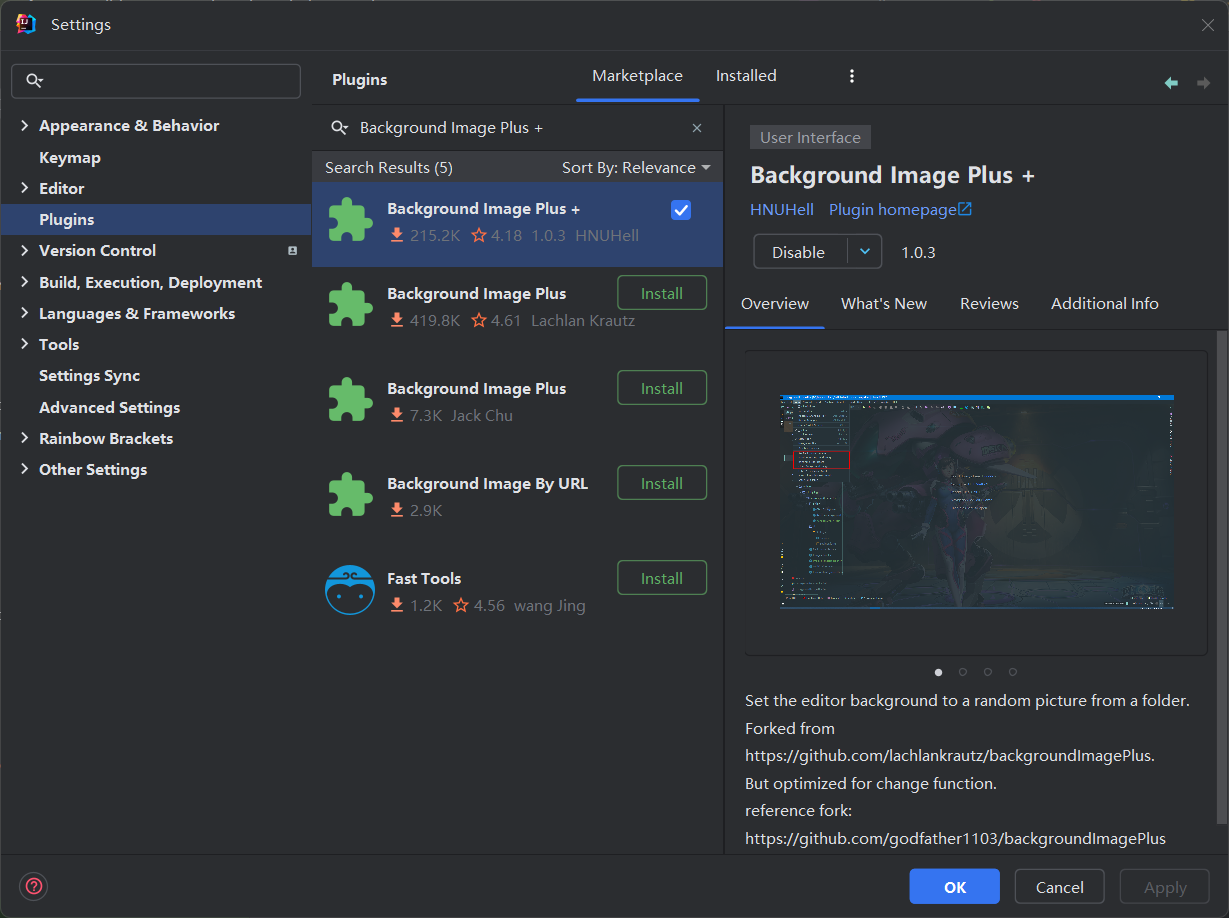Click the plugin search field text
The image size is (1229, 918).
(x=451, y=128)
